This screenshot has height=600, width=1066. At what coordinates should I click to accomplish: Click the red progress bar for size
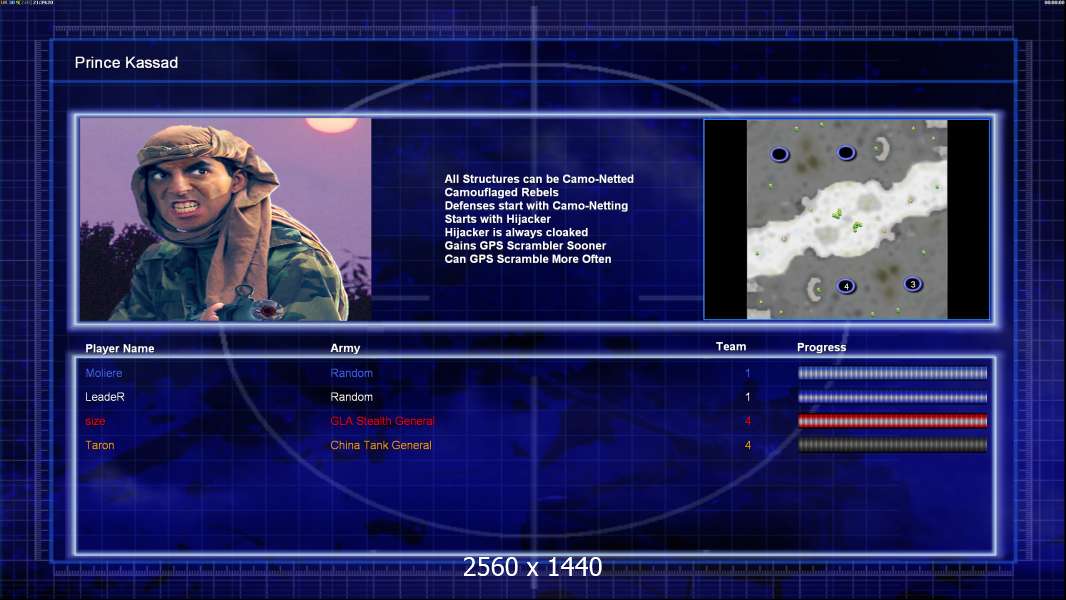tap(893, 421)
